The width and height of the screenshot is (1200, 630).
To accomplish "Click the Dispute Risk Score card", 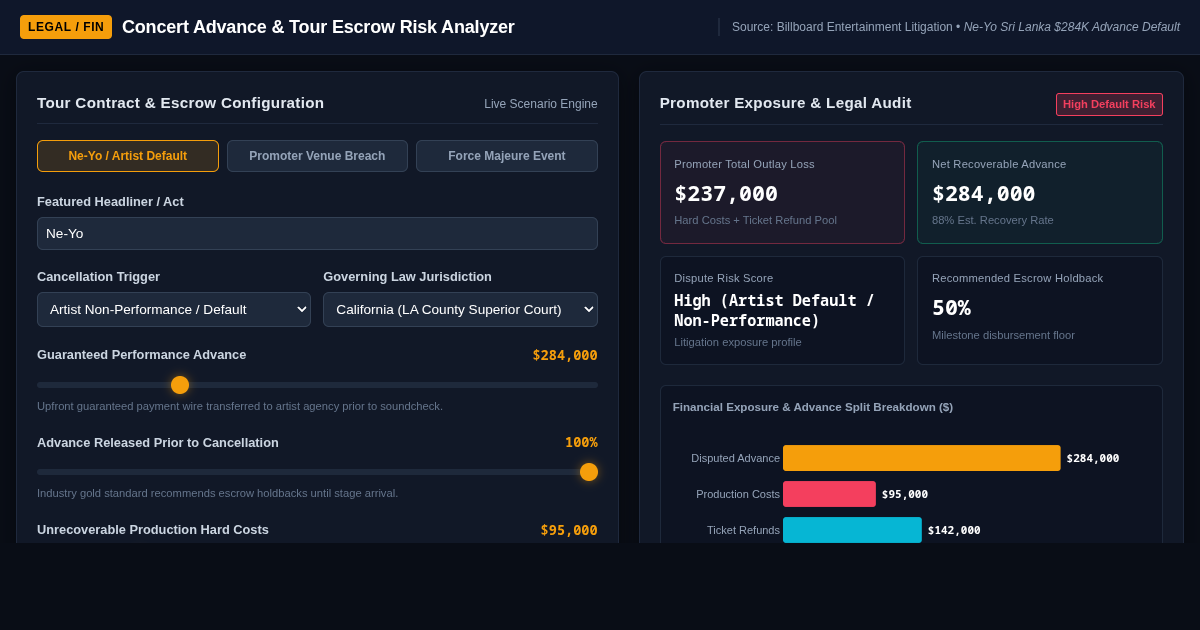I will pyautogui.click(x=782, y=310).
